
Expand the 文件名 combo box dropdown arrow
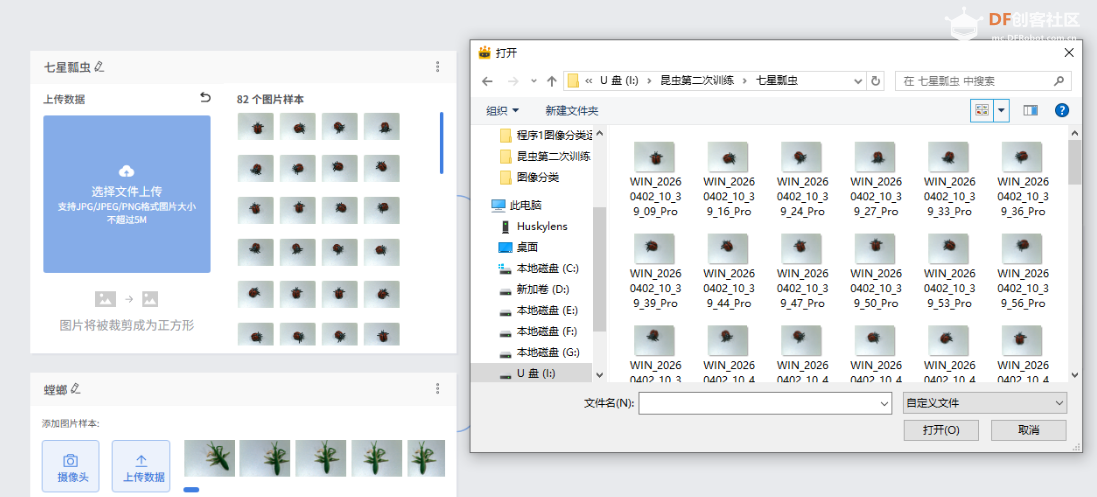[x=886, y=403]
